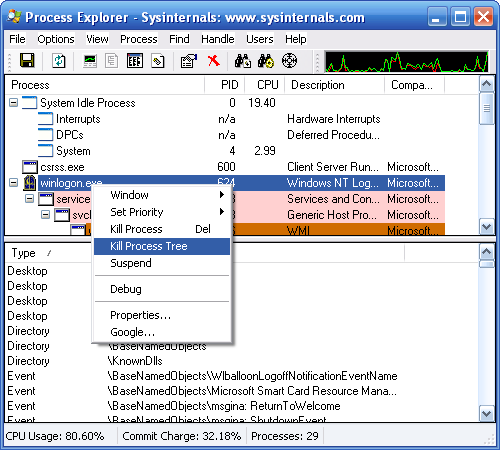Collapse the System Idle Process tree
This screenshot has width=500, height=450.
[x=13, y=103]
